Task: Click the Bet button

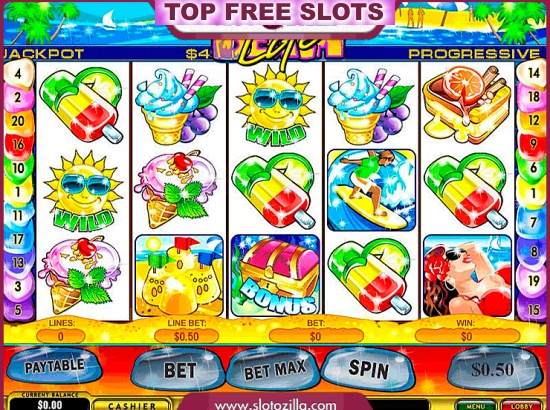Action: point(179,369)
